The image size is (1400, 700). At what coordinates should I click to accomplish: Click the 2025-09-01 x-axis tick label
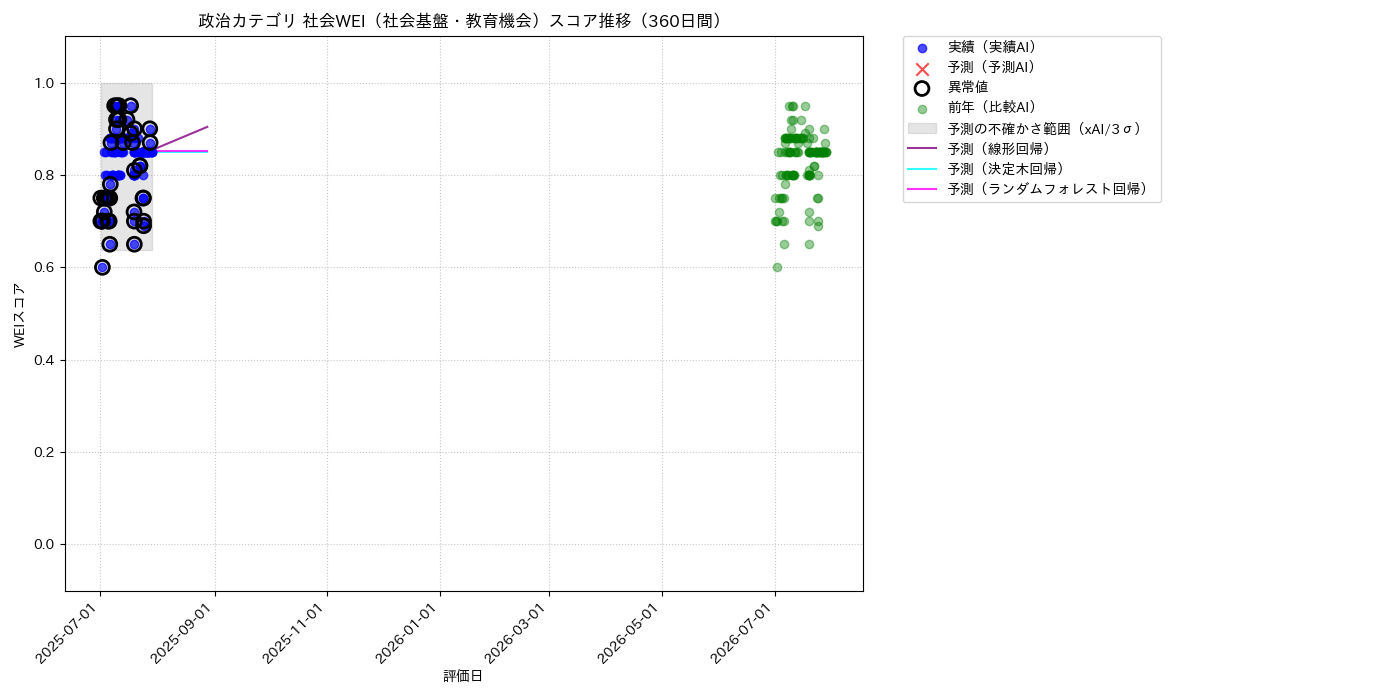click(x=188, y=635)
